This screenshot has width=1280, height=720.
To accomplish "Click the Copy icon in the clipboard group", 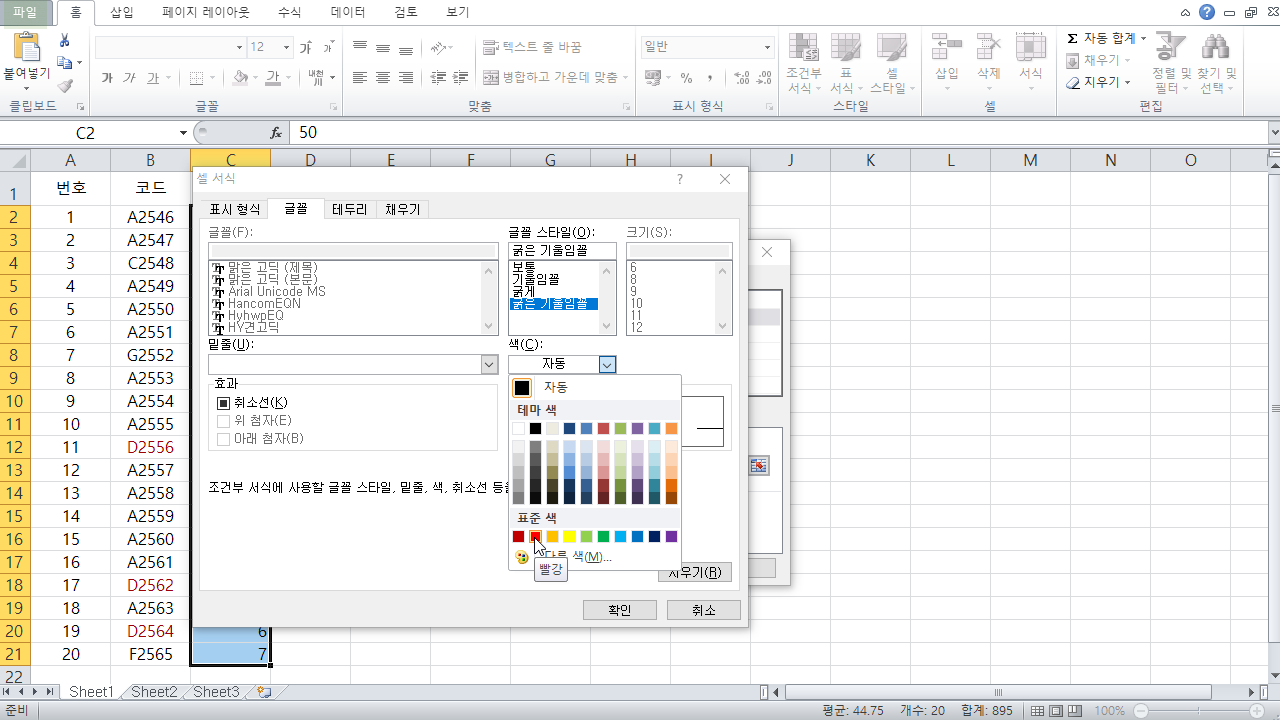I will [x=65, y=62].
